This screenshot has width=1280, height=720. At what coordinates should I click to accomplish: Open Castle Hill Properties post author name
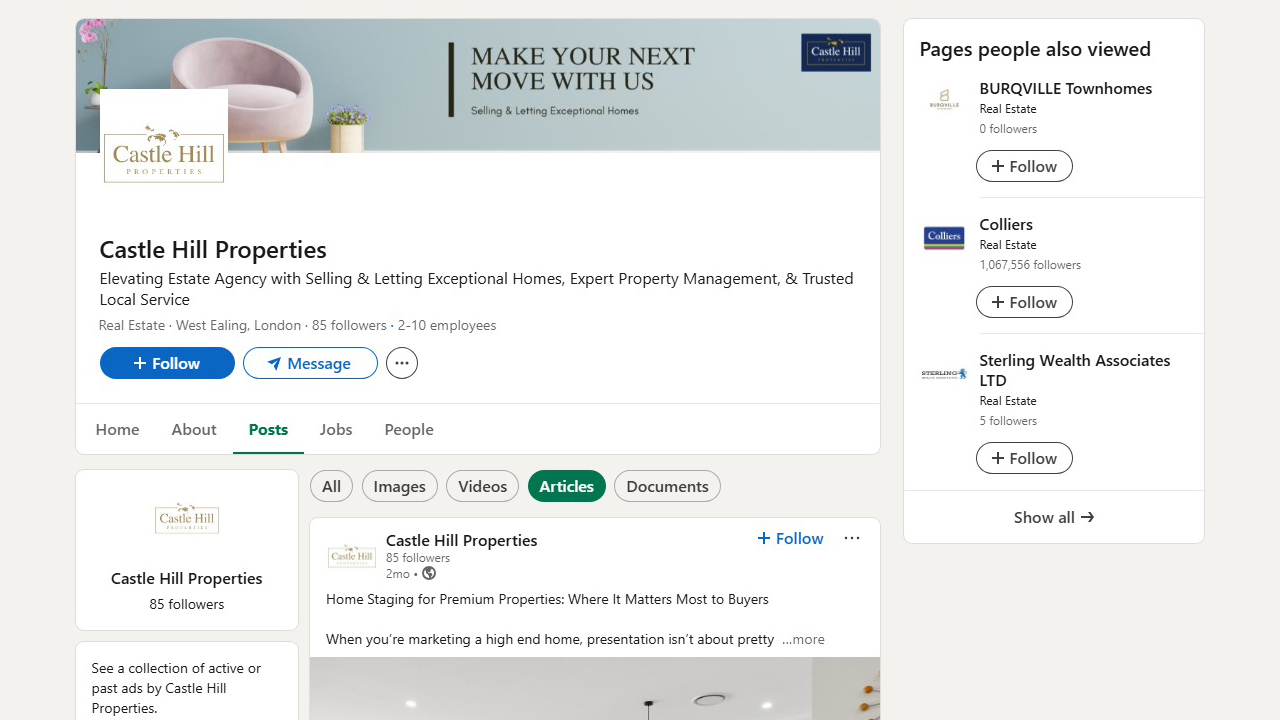462,540
